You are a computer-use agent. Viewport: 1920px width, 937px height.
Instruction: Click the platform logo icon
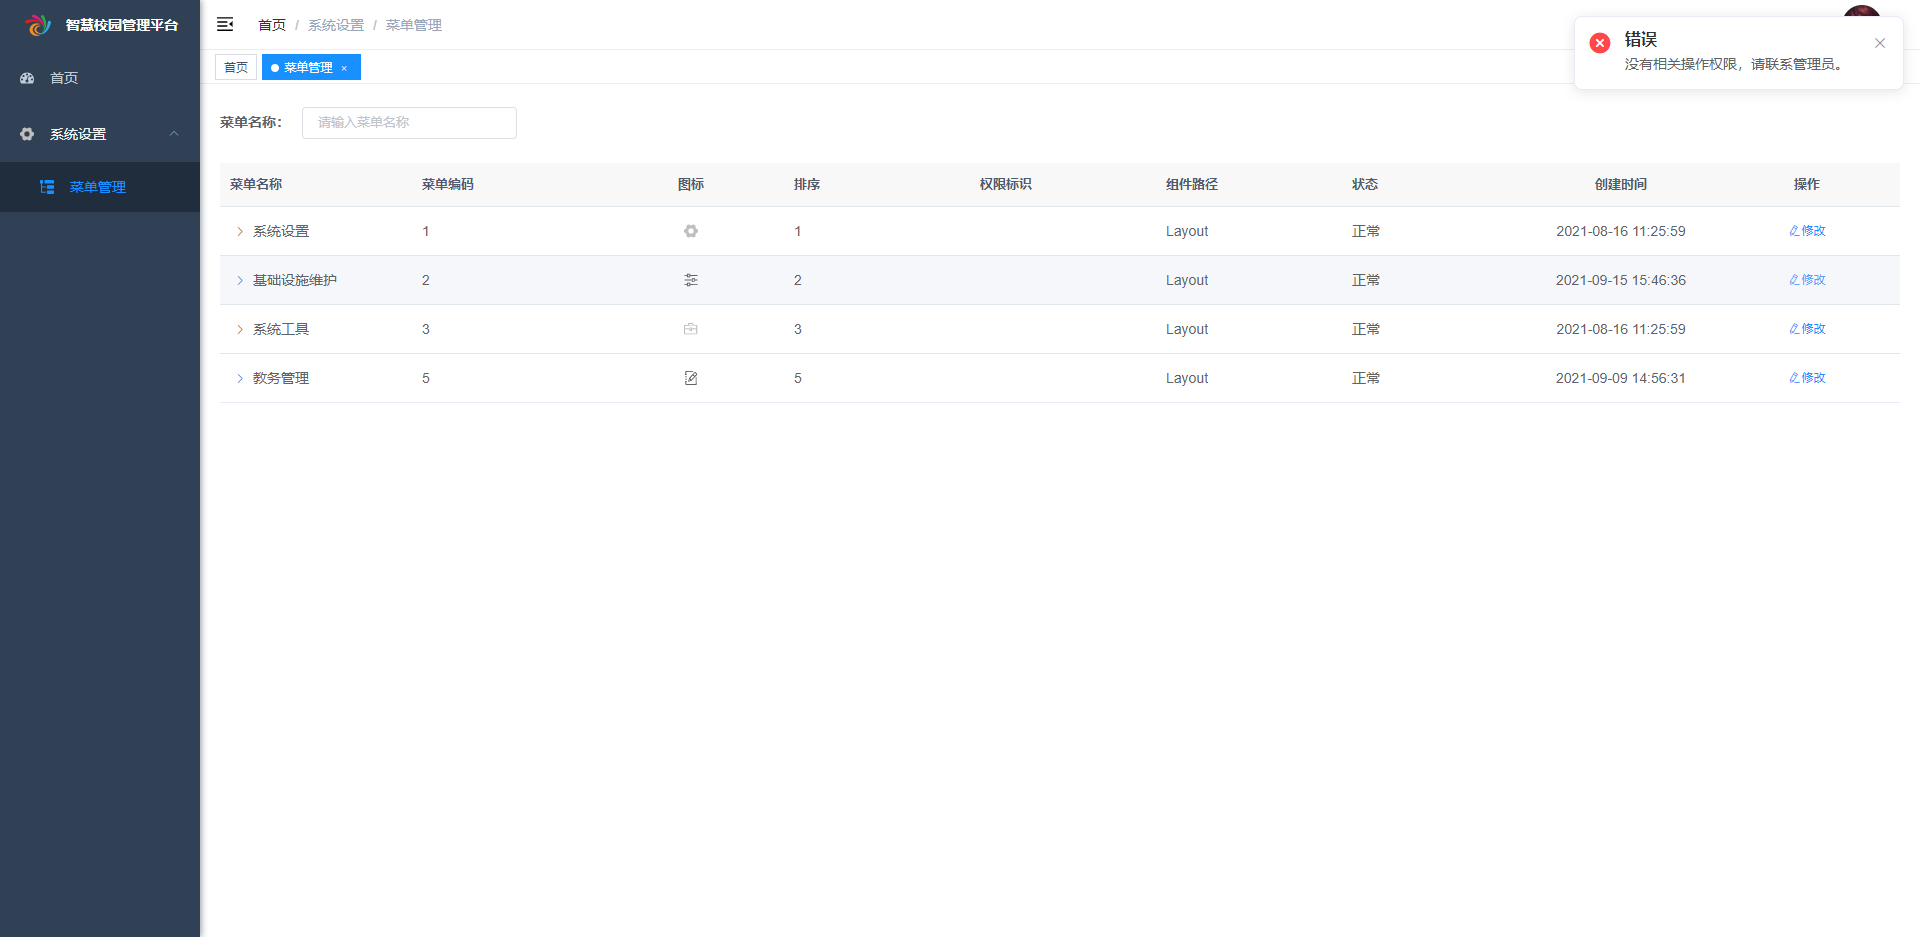[38, 25]
